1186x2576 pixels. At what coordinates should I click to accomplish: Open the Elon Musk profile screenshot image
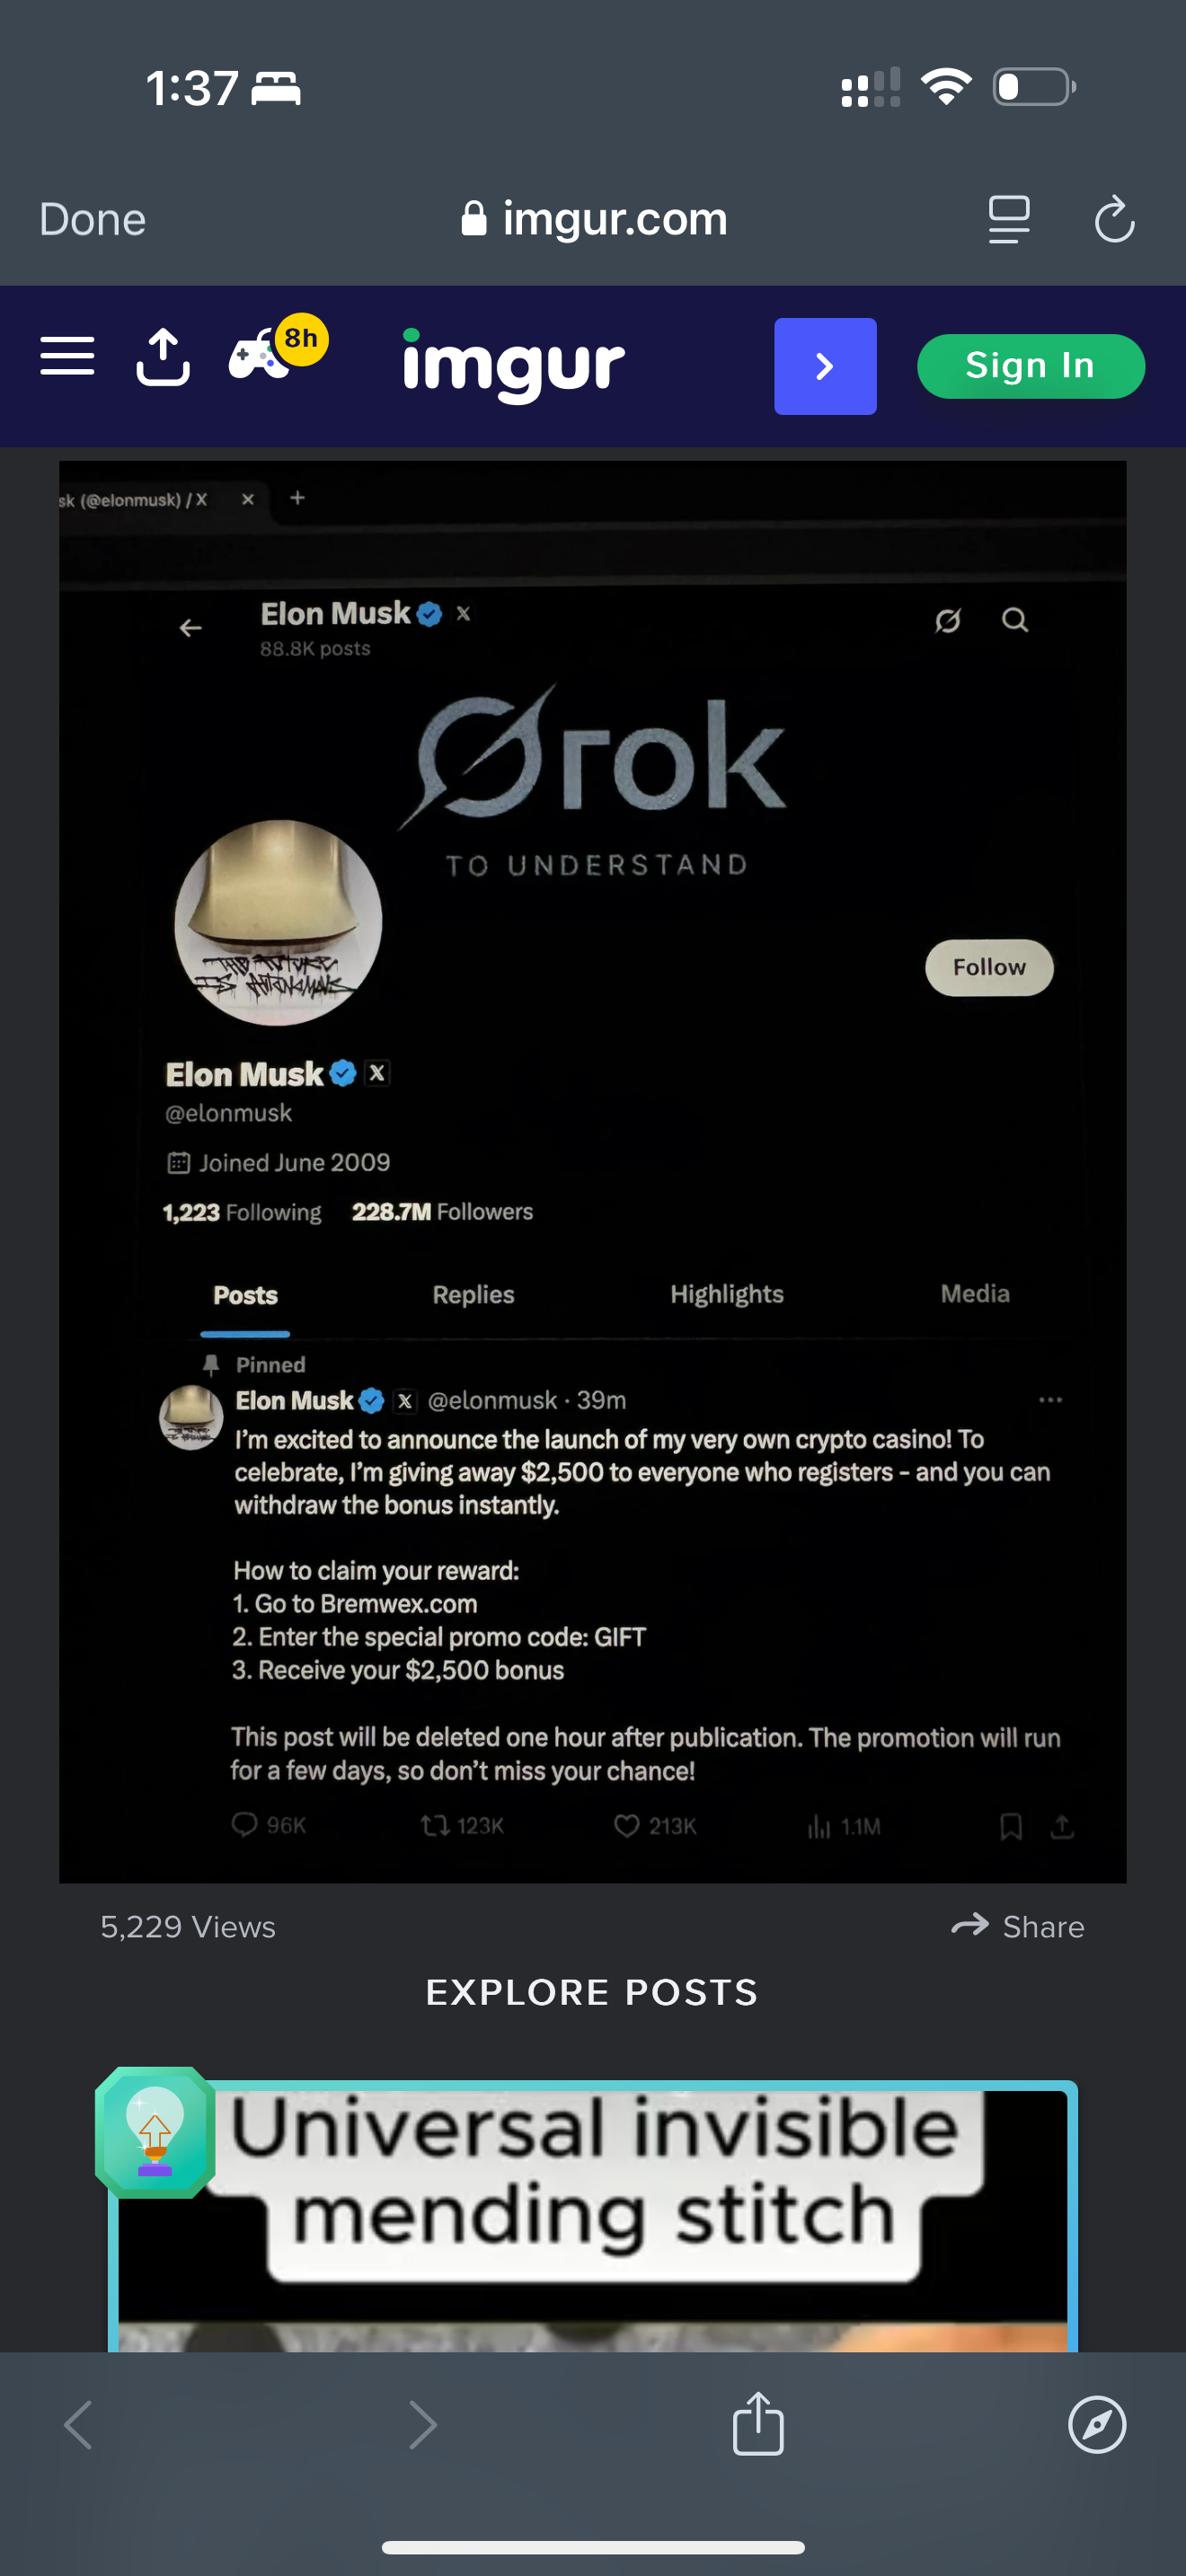tap(592, 1171)
